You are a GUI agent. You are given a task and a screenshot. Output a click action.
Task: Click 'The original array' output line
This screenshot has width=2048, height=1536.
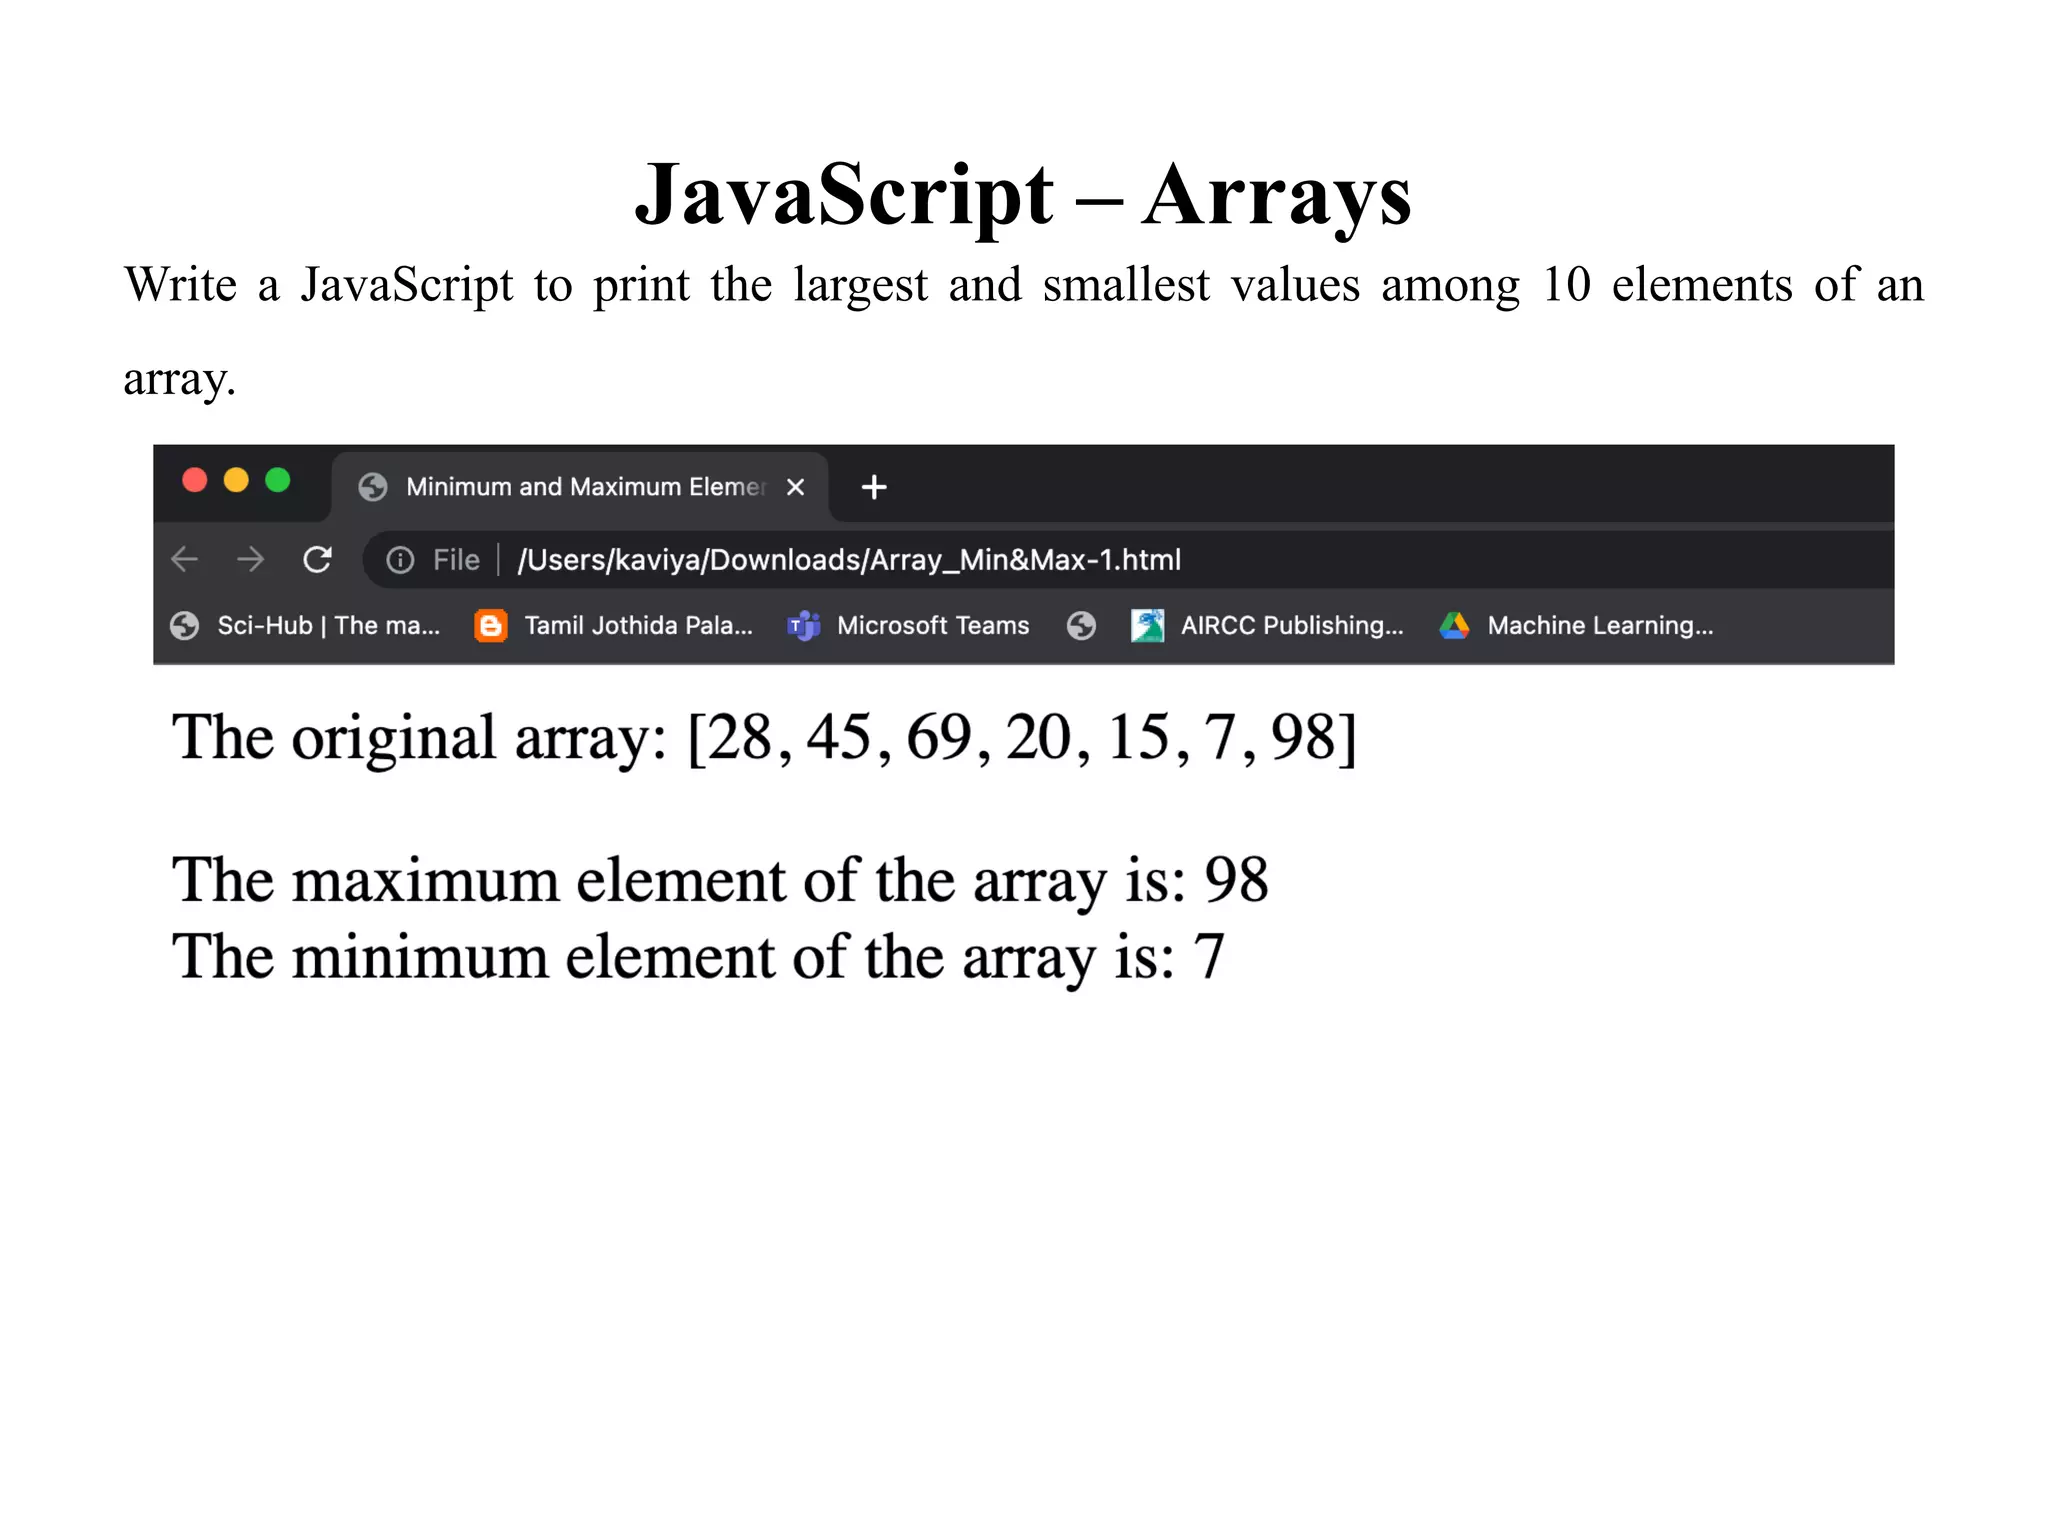point(764,738)
